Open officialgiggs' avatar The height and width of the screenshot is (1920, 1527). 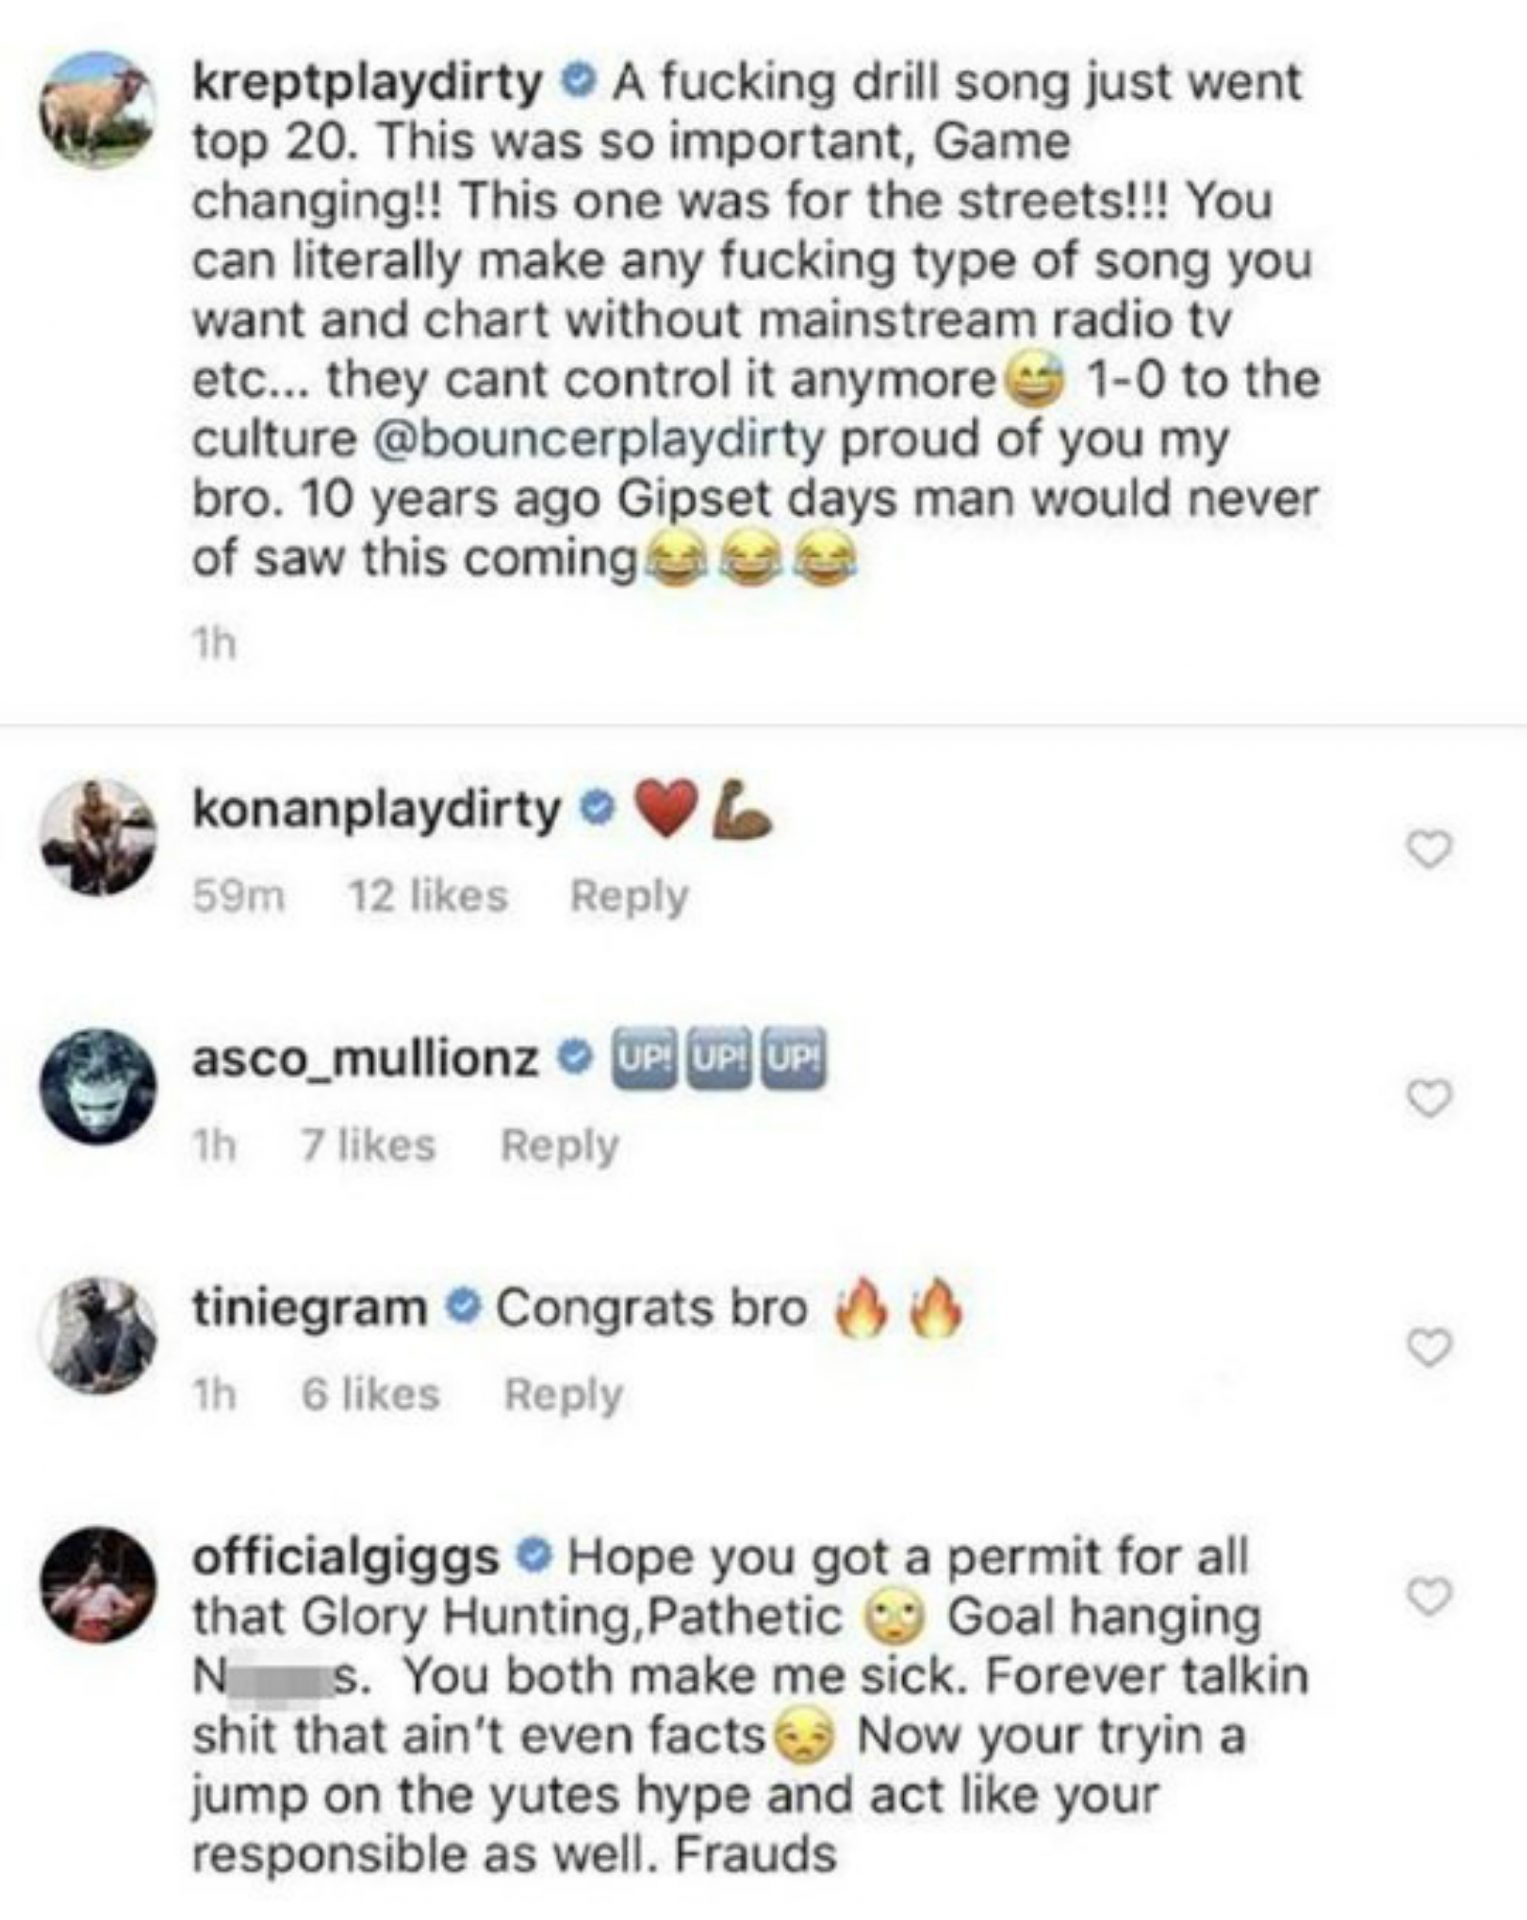[98, 1584]
